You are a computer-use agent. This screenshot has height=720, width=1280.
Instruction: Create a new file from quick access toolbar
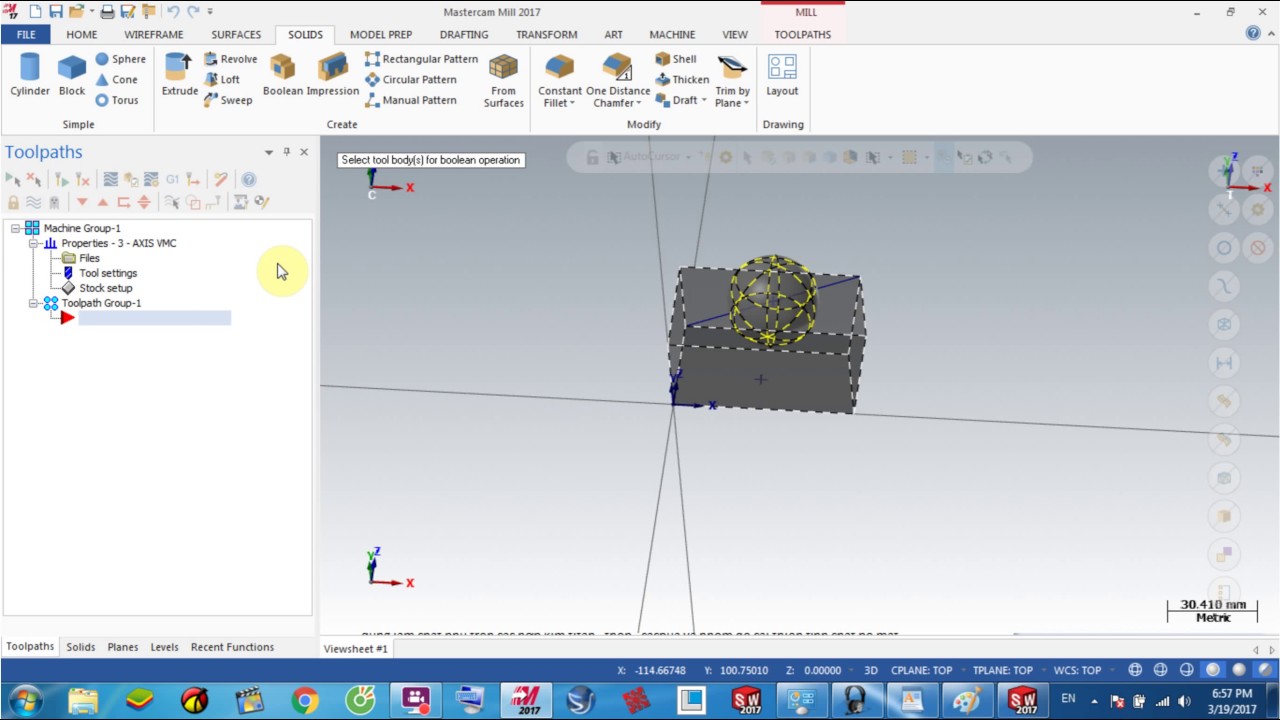coord(35,12)
